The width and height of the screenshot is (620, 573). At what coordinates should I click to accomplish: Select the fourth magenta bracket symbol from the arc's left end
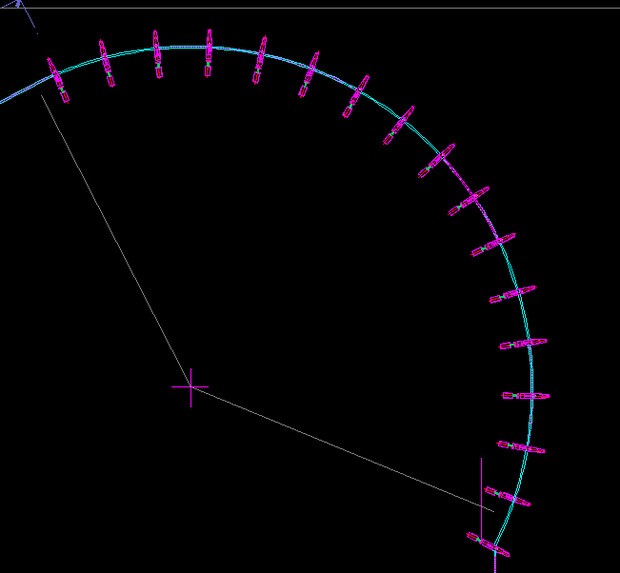click(209, 53)
